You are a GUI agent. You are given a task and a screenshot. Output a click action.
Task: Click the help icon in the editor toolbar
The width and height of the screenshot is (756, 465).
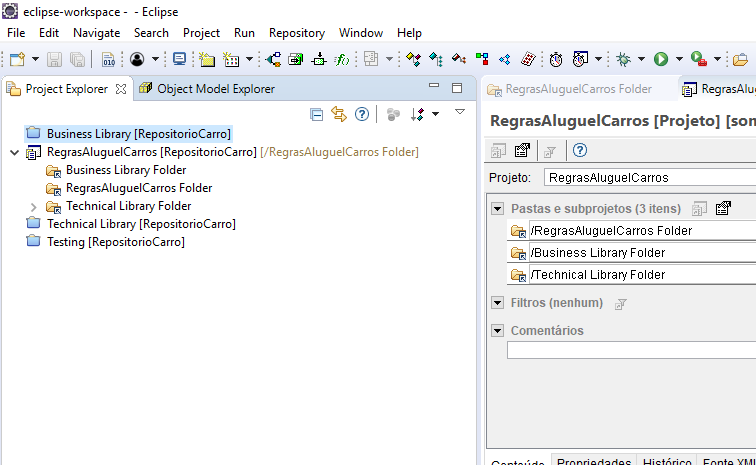tap(580, 150)
